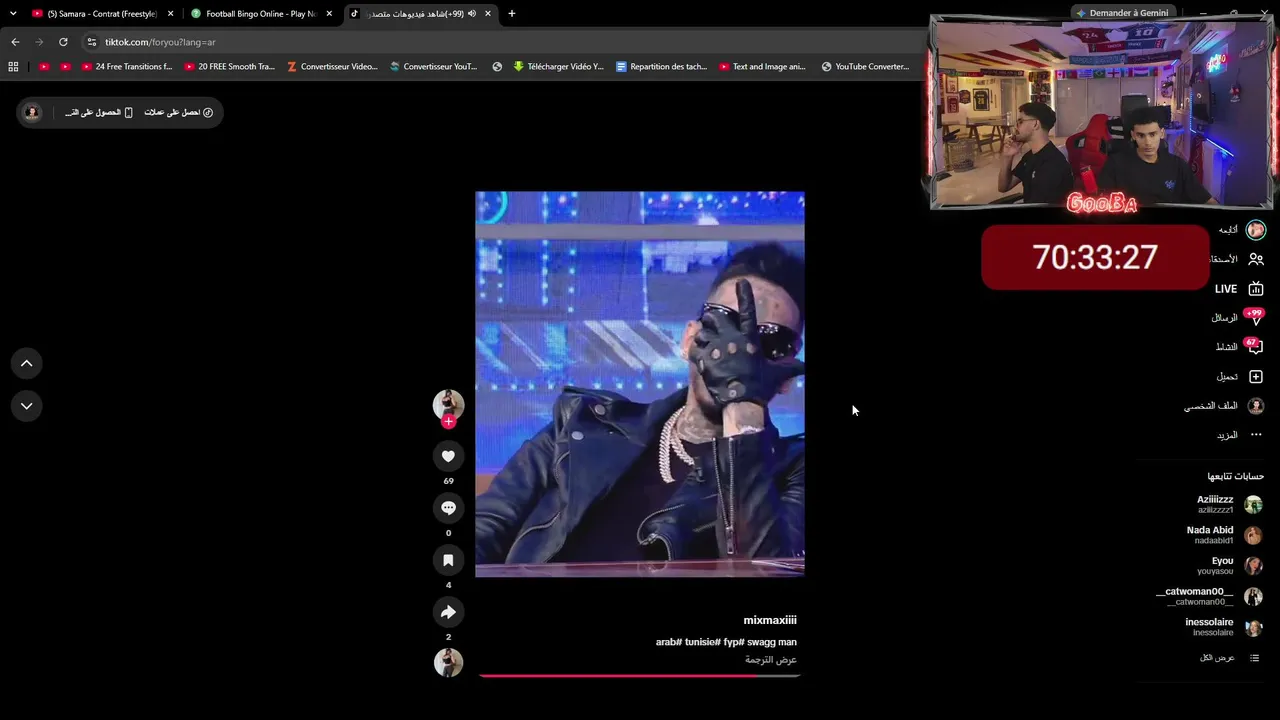Viewport: 1280px width, 720px height.
Task: Open the account avatar at top left
Action: pos(32,112)
